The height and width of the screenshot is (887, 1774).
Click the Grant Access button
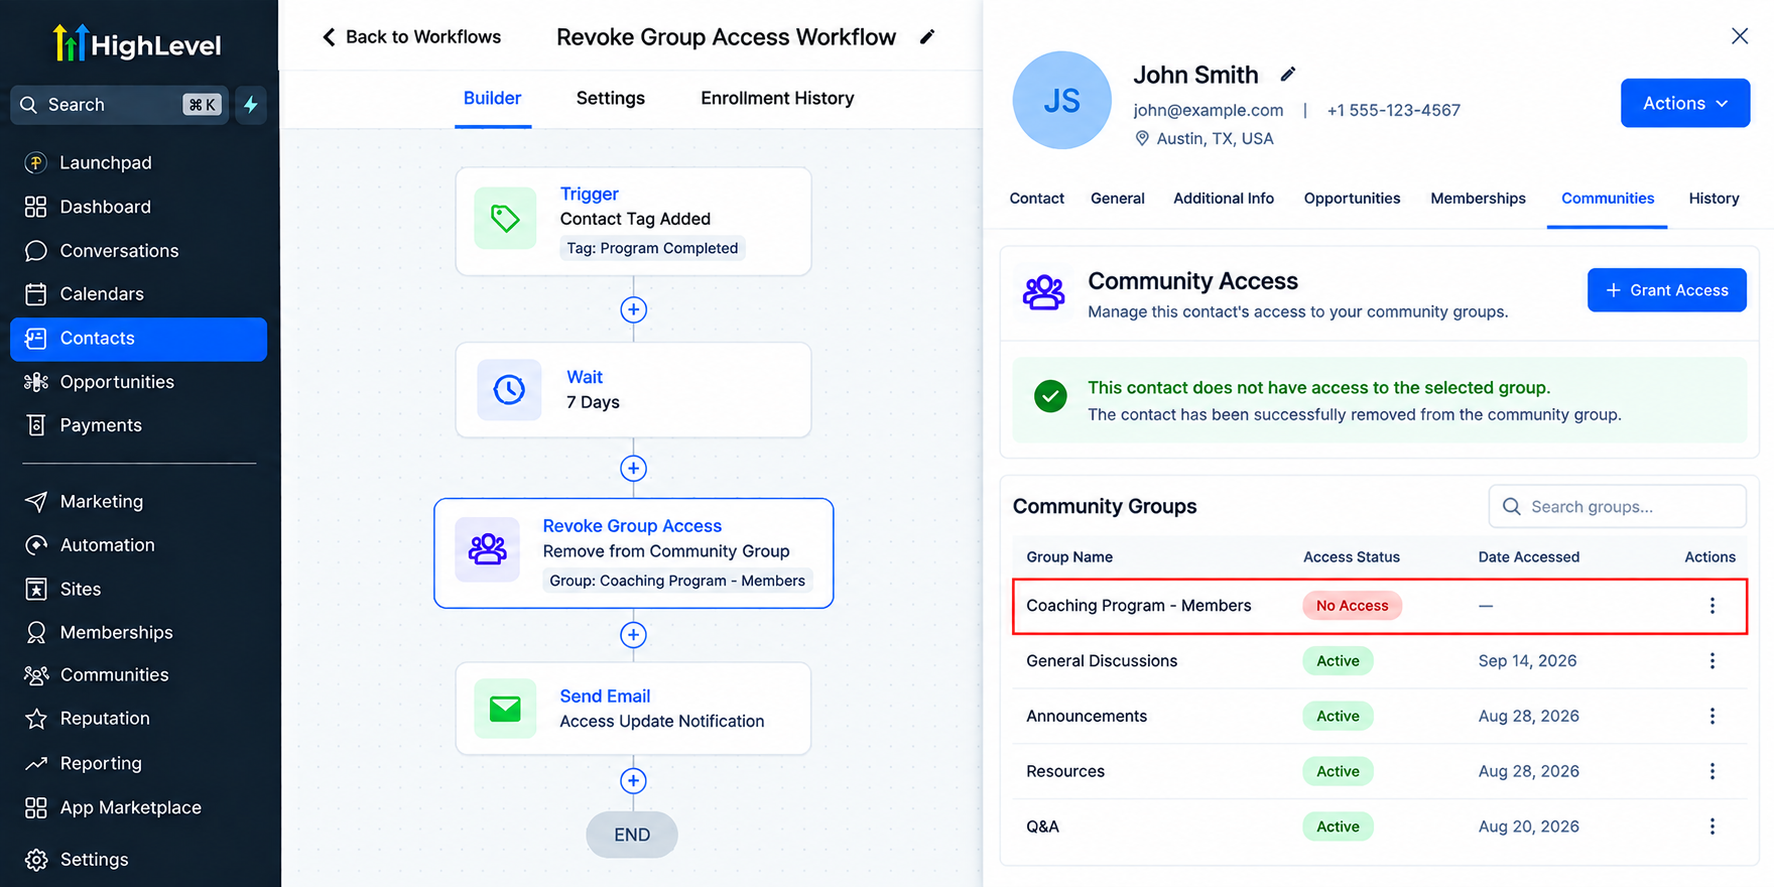[1667, 290]
